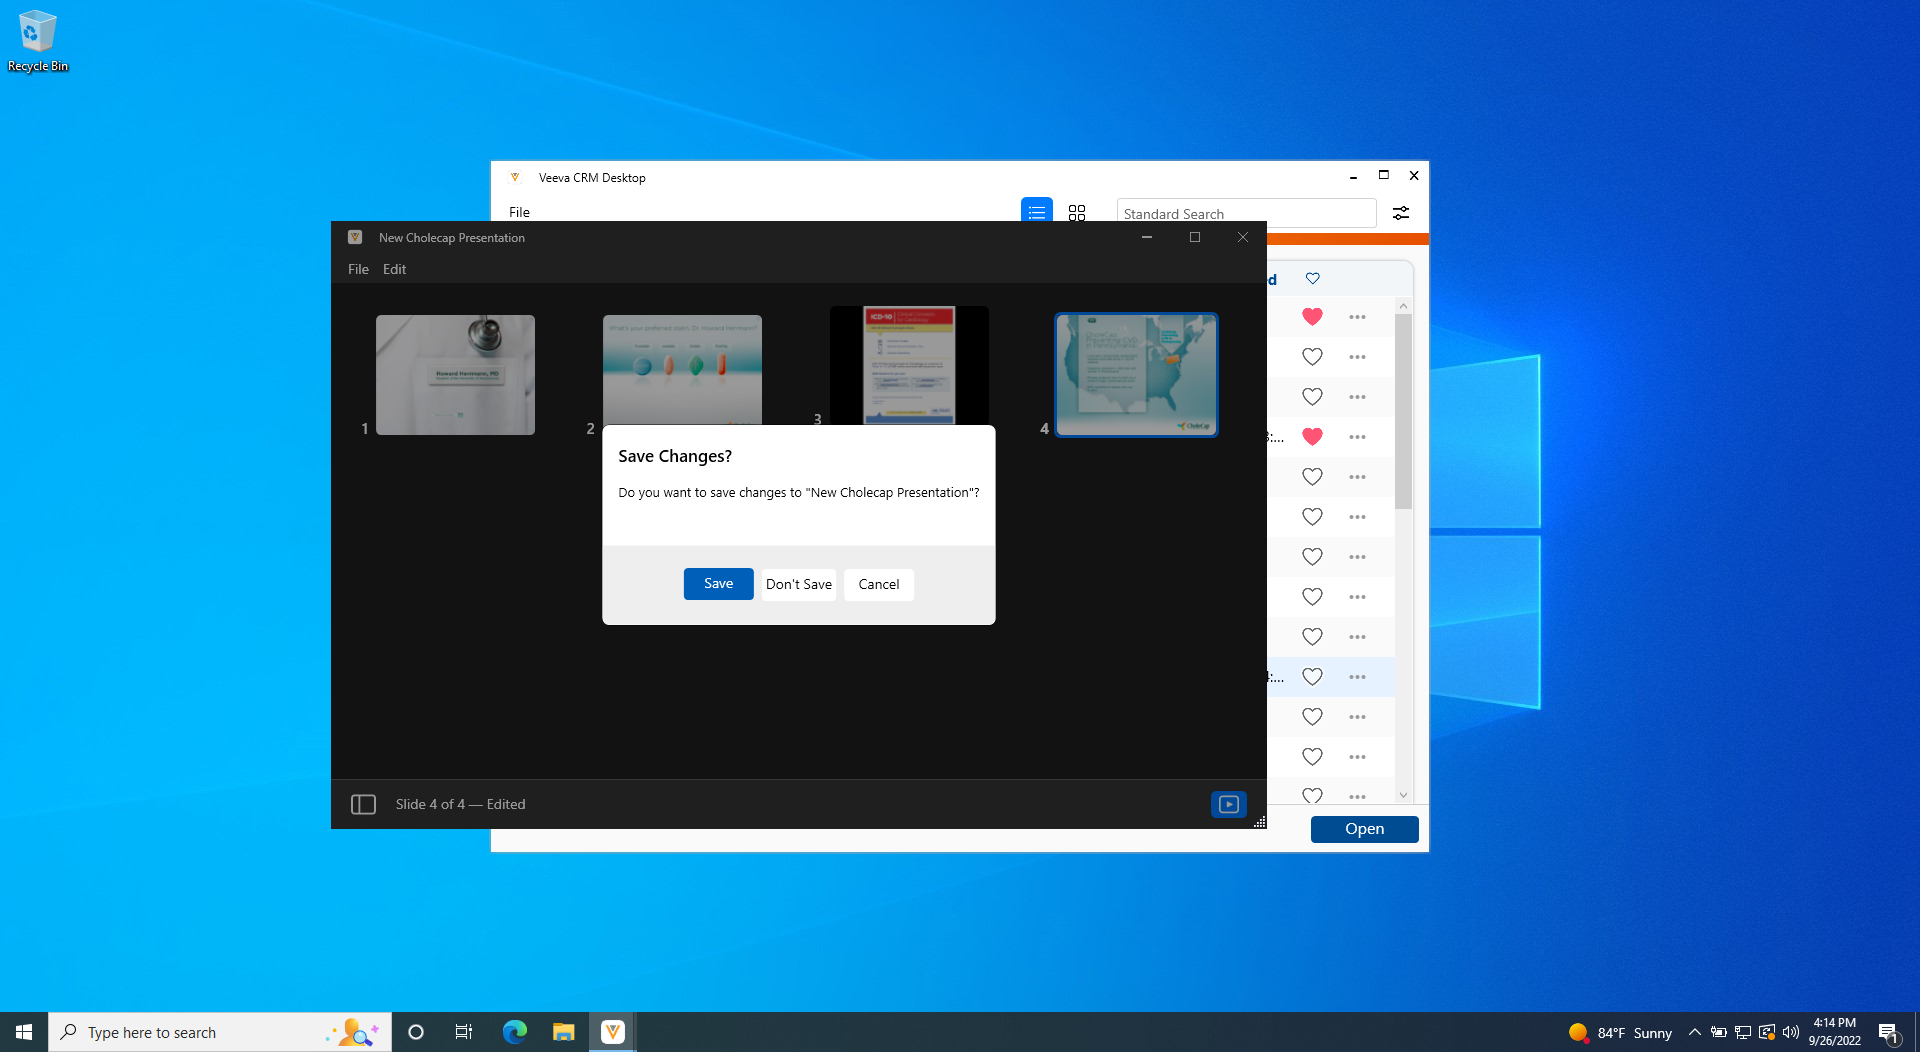Image resolution: width=1920 pixels, height=1052 pixels.
Task: Click the Save button in dialog
Action: tap(718, 584)
